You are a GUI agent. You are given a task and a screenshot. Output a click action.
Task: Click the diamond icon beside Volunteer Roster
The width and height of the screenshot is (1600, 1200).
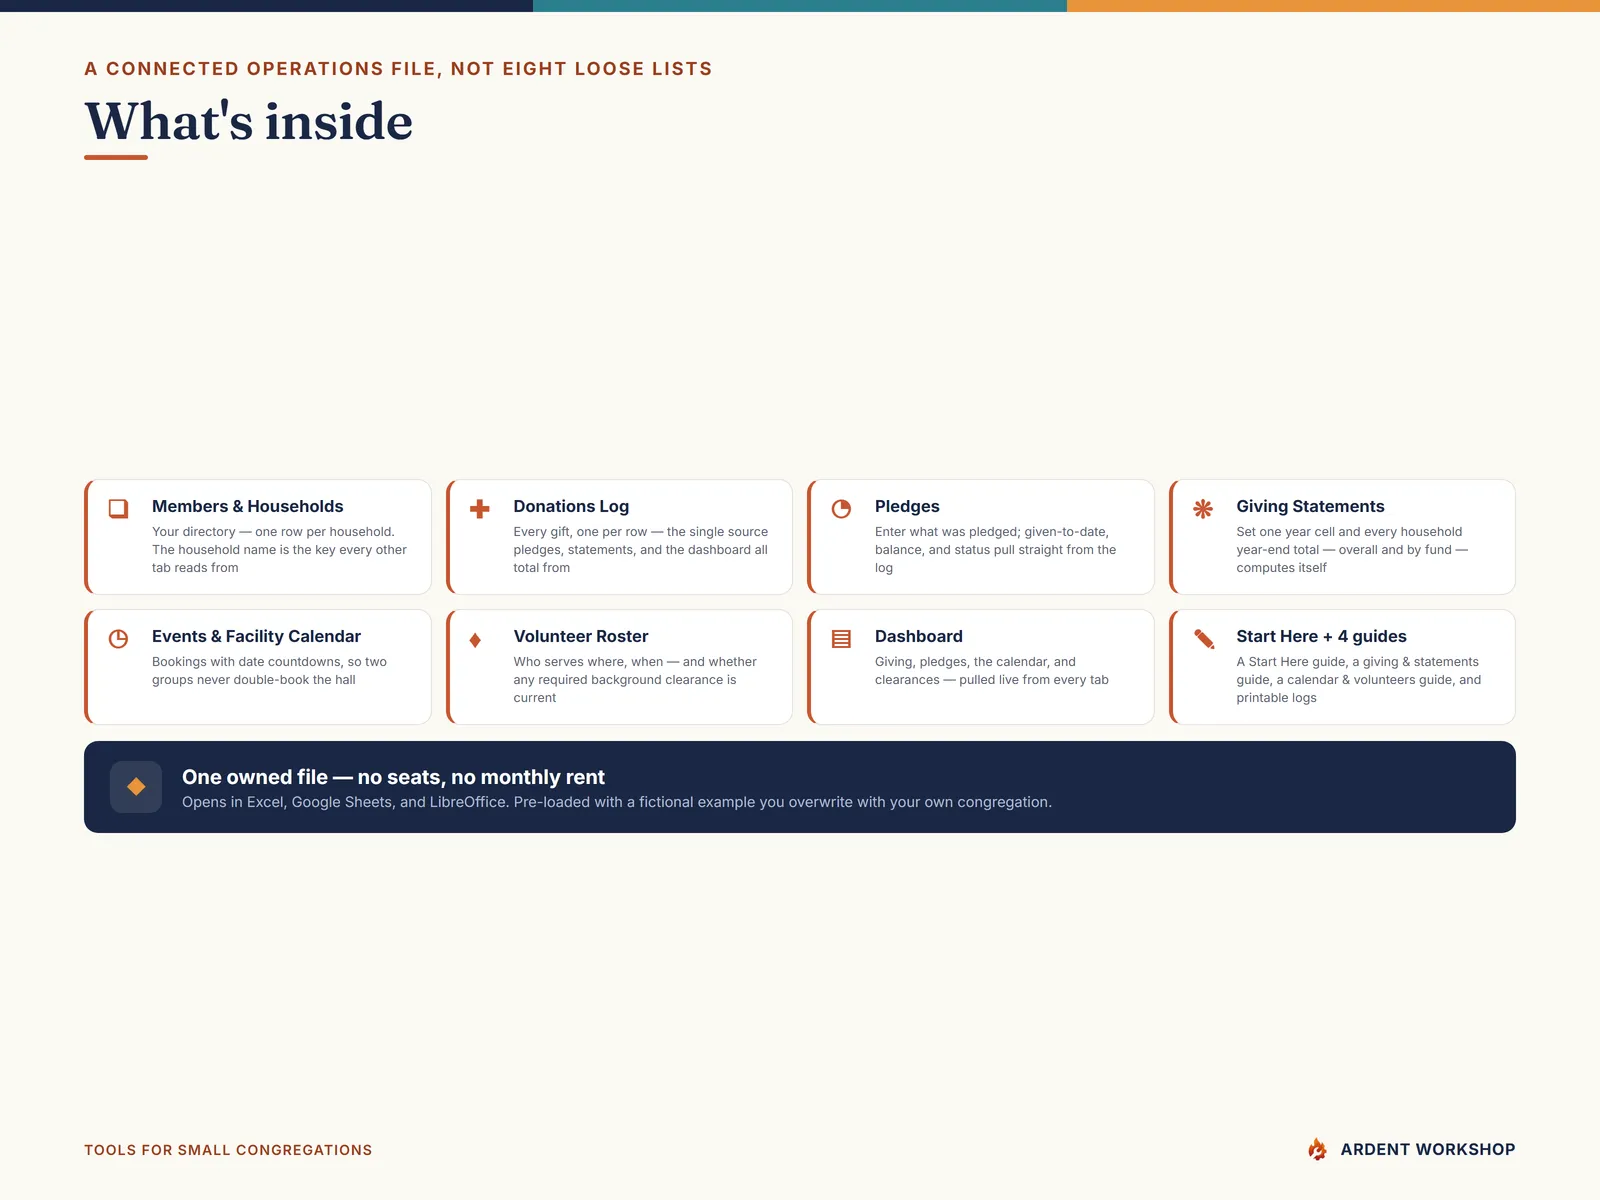[x=475, y=639]
